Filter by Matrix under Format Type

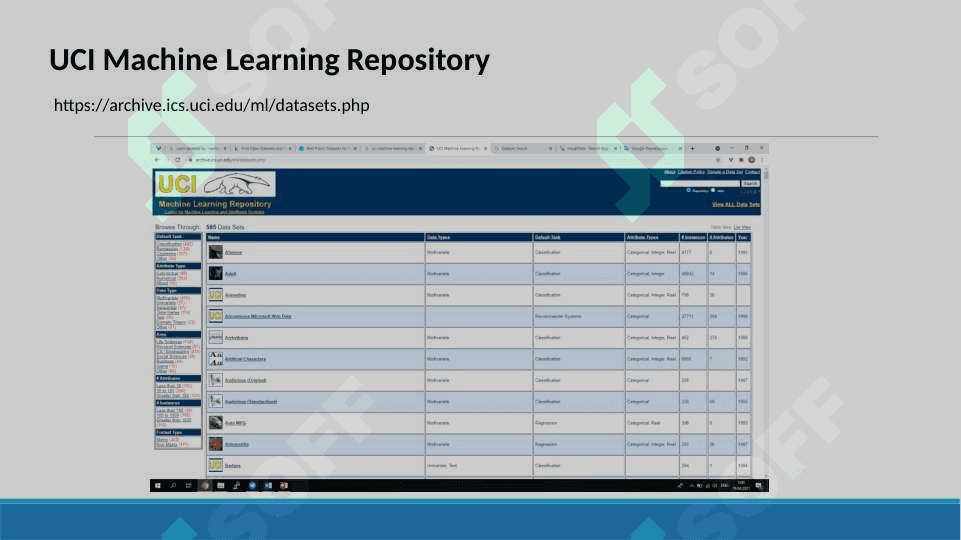click(162, 439)
